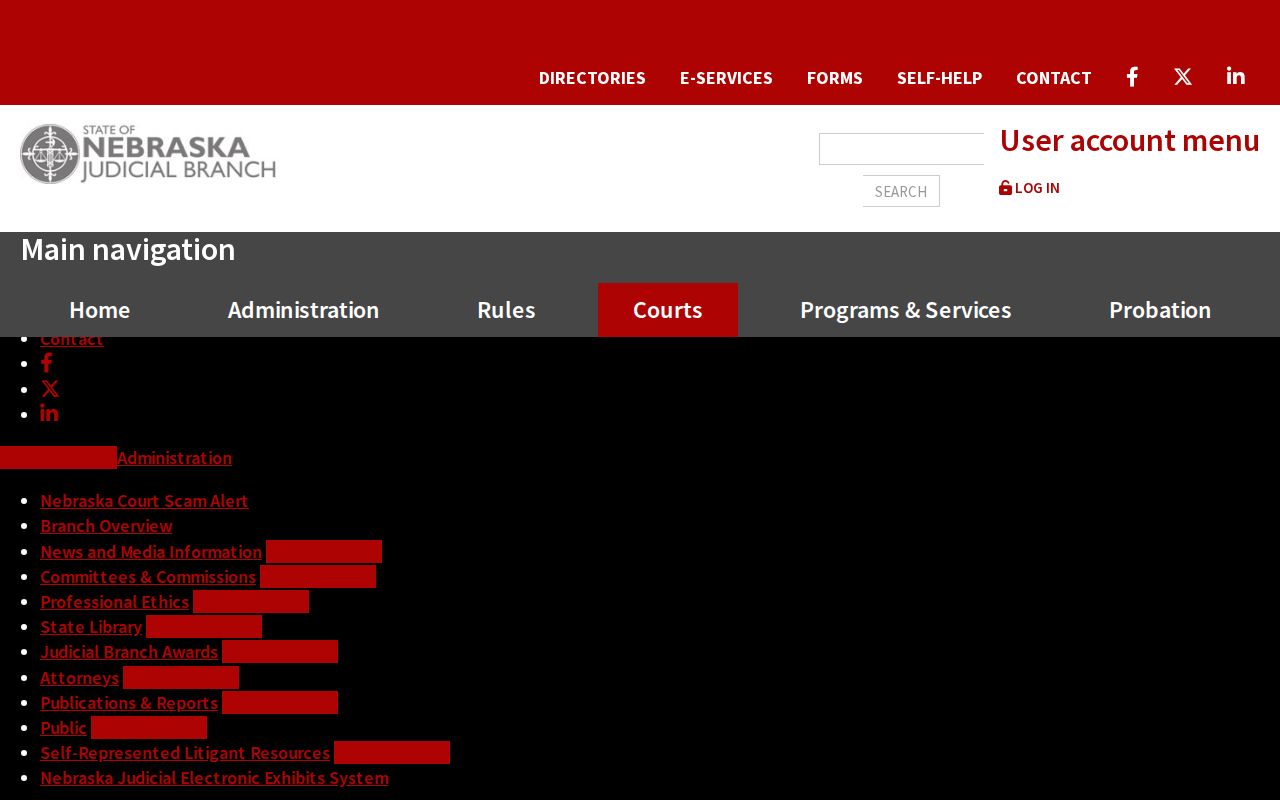Open the Branch Overview link
Screen dimensions: 1280x800
click(x=106, y=526)
